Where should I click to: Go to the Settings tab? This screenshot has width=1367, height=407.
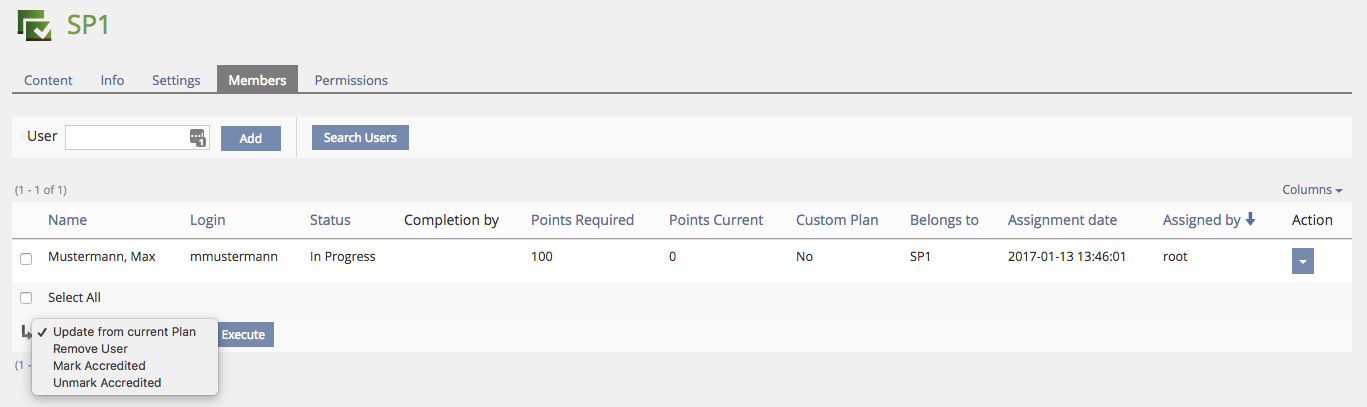tap(176, 80)
